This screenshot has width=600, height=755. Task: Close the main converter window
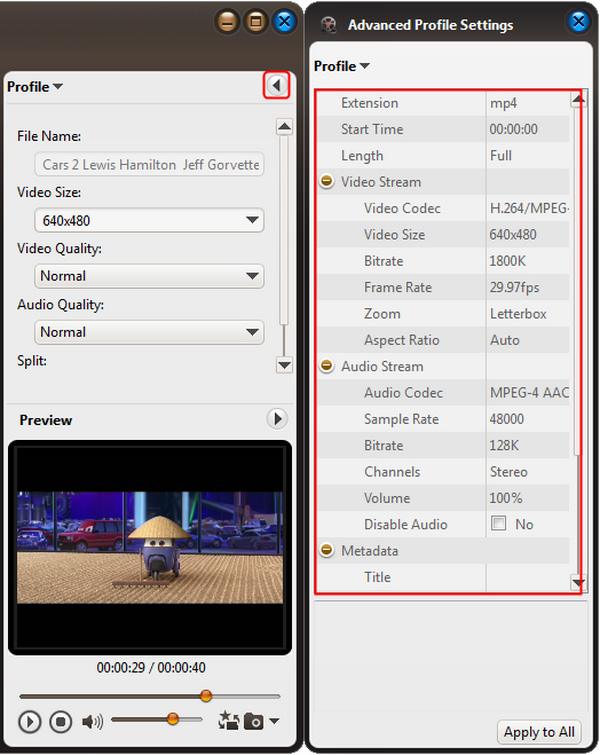[x=285, y=22]
